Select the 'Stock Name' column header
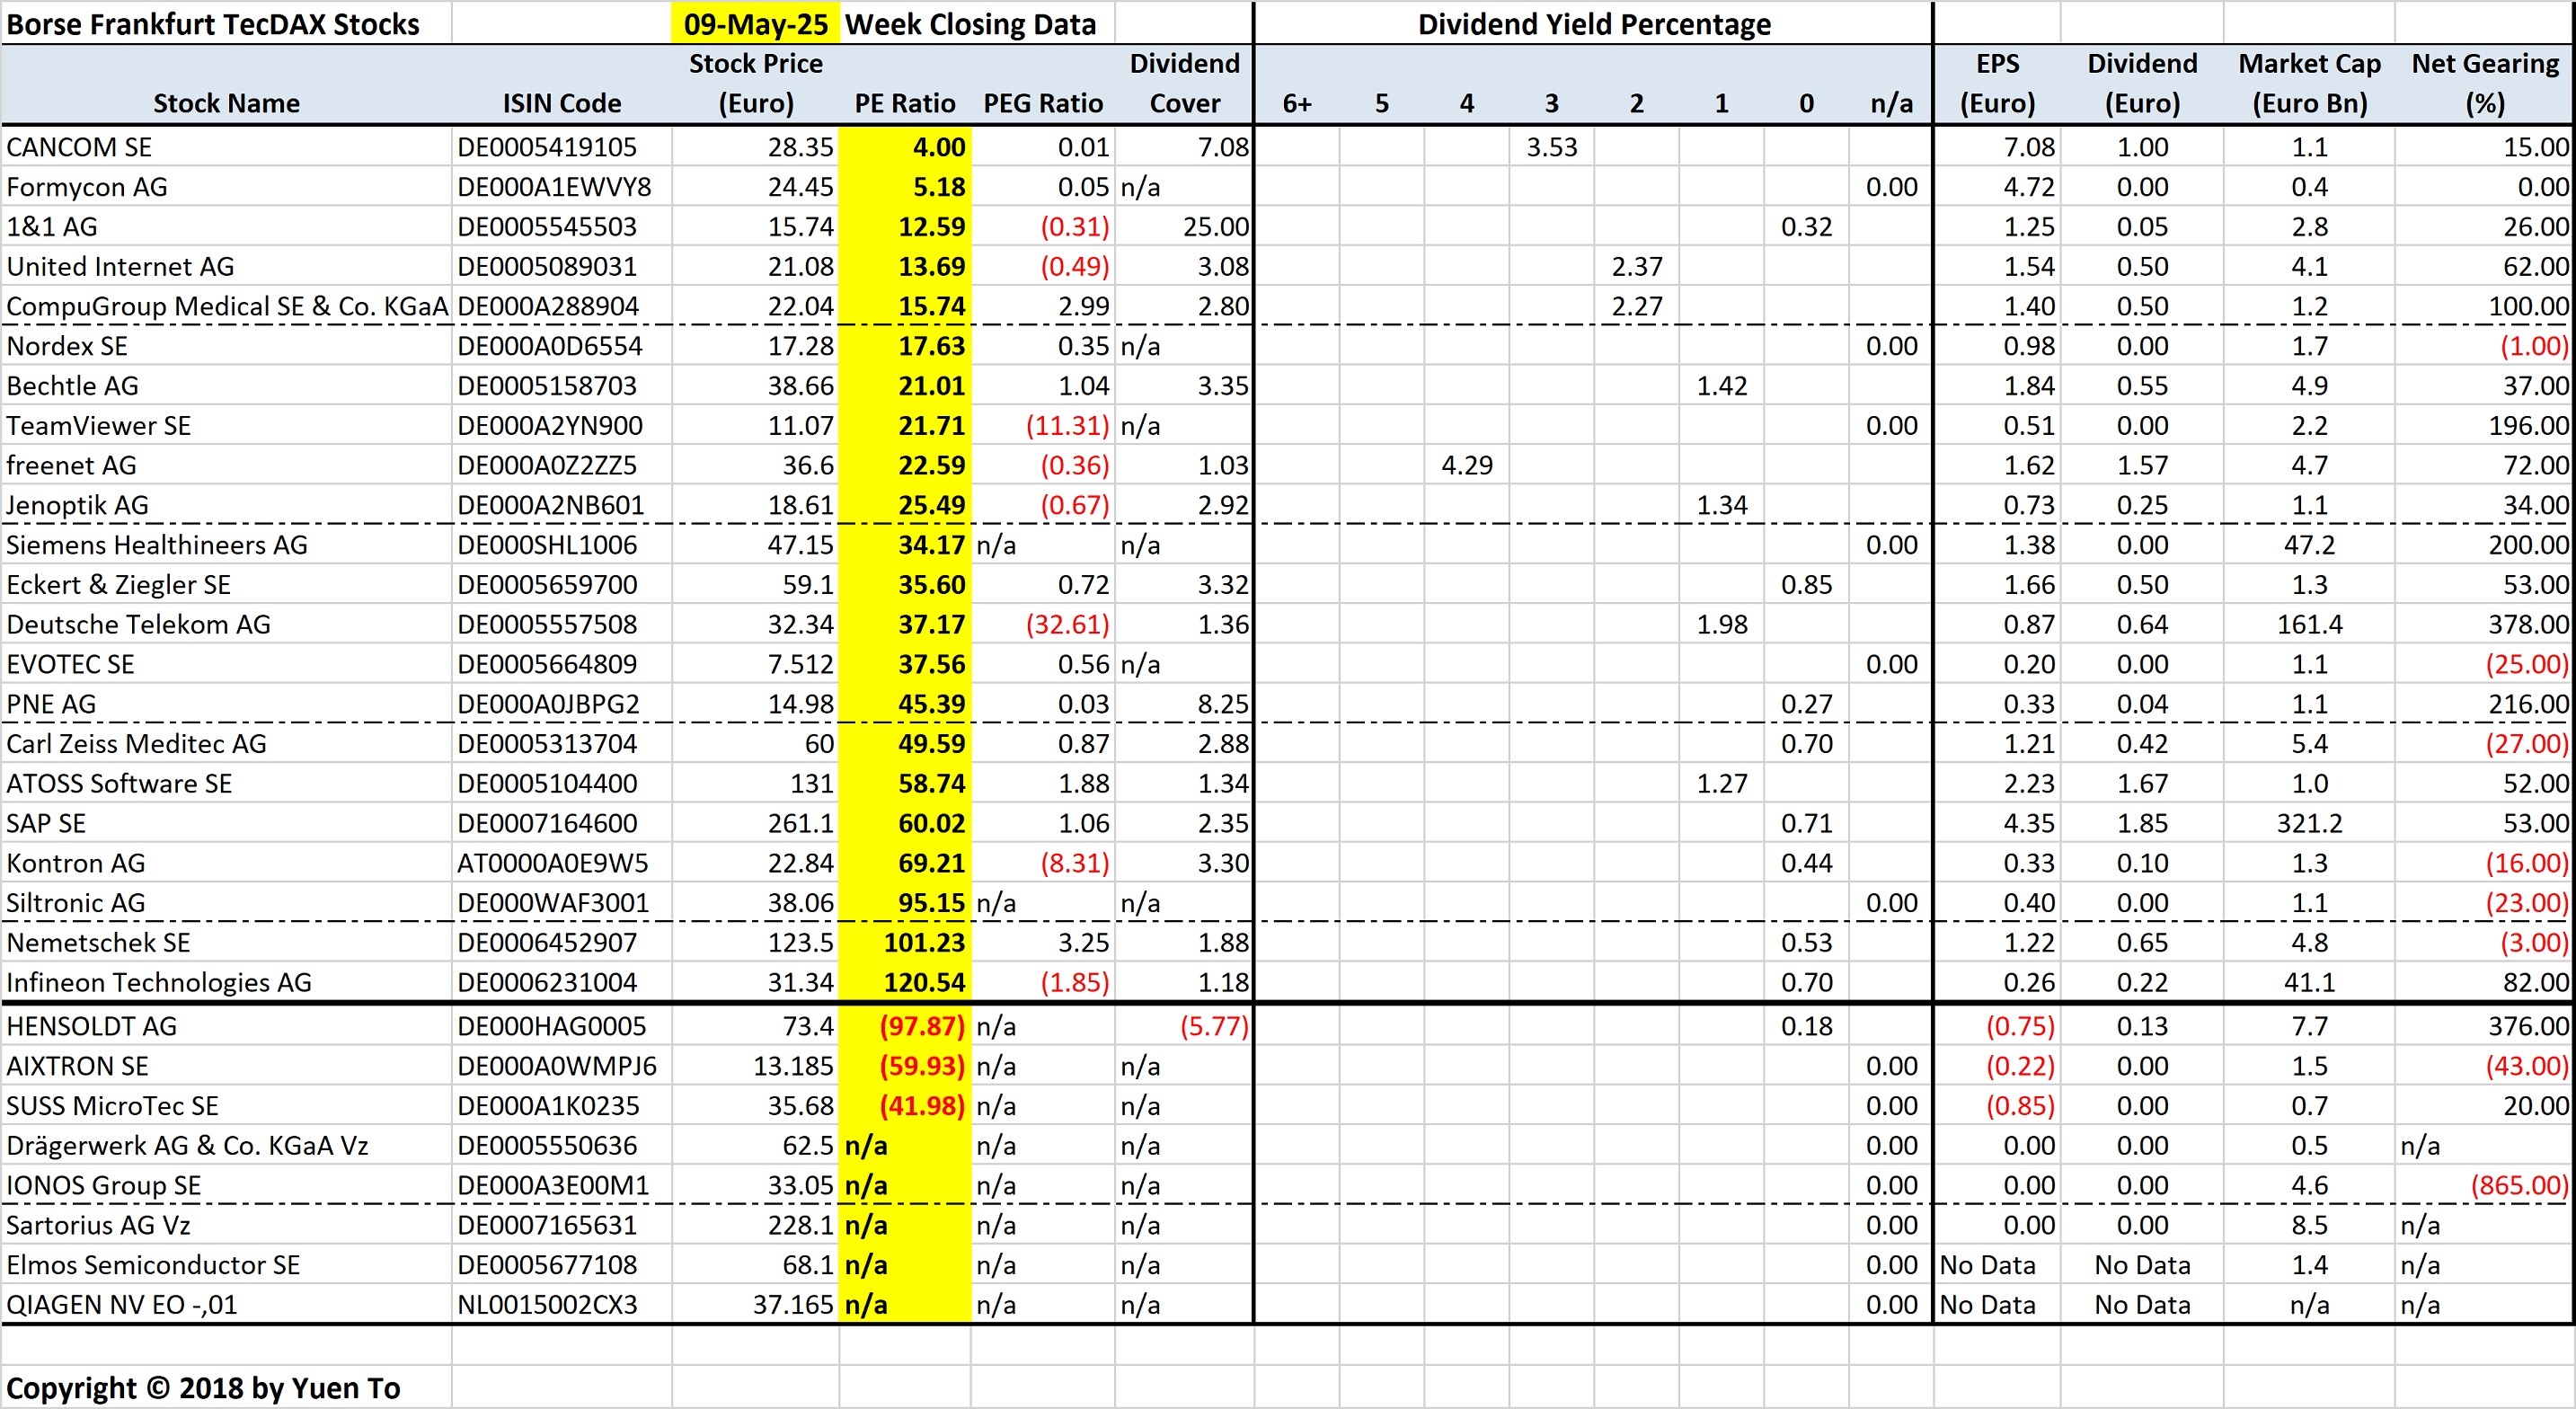The height and width of the screenshot is (1409, 2576). (x=226, y=103)
